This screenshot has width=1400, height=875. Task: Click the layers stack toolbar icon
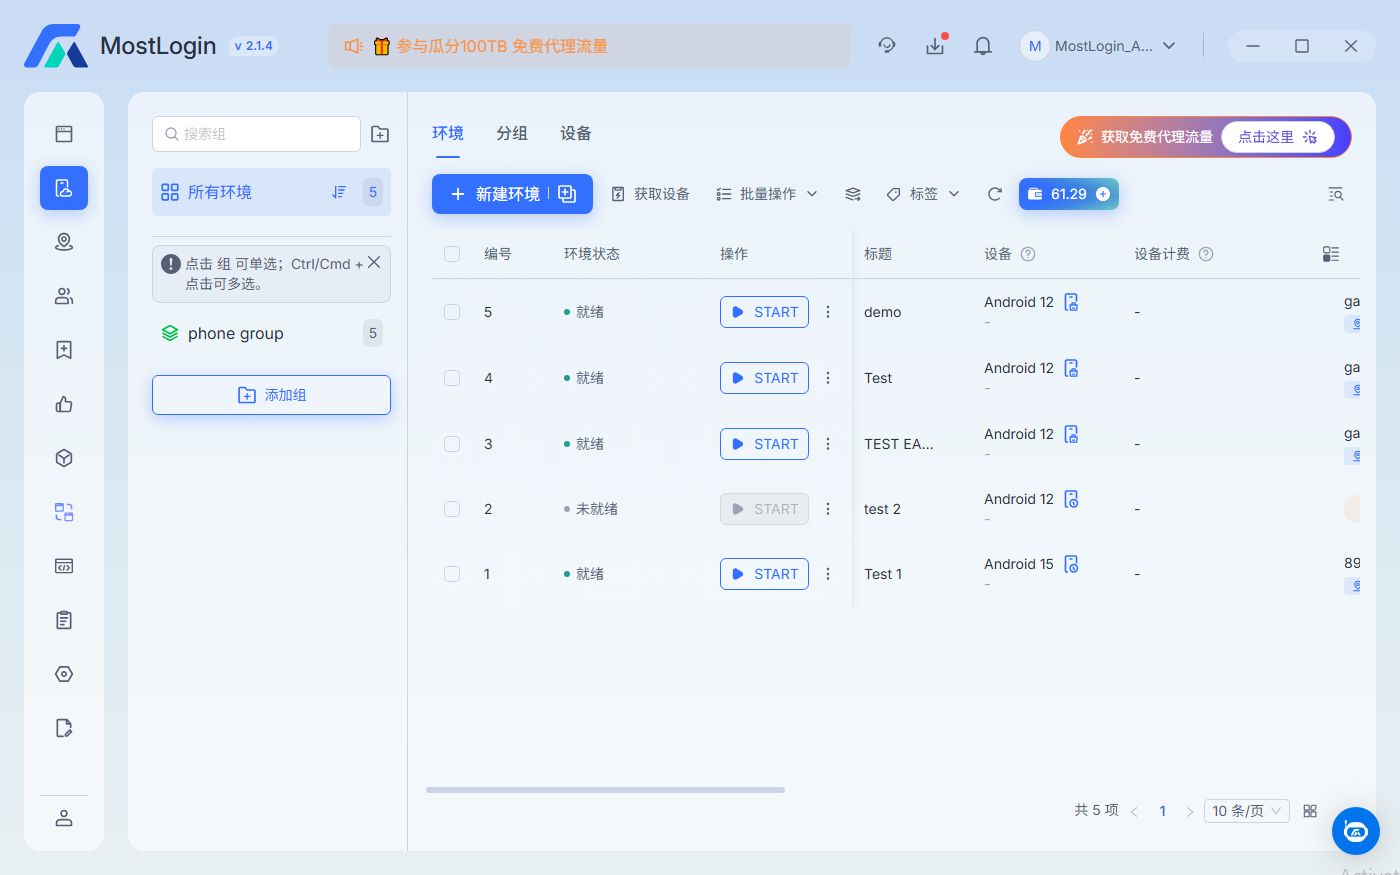point(853,194)
